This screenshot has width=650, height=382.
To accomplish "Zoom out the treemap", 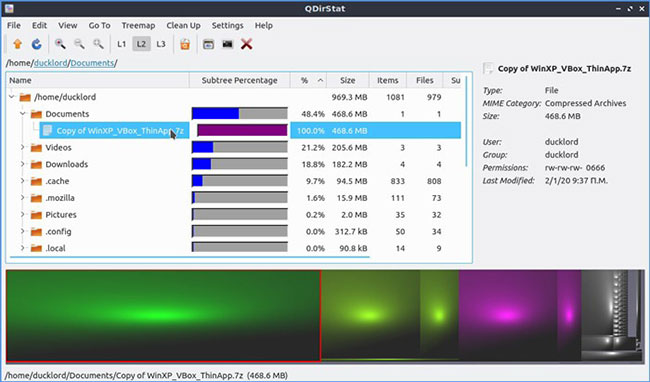I will pyautogui.click(x=79, y=44).
